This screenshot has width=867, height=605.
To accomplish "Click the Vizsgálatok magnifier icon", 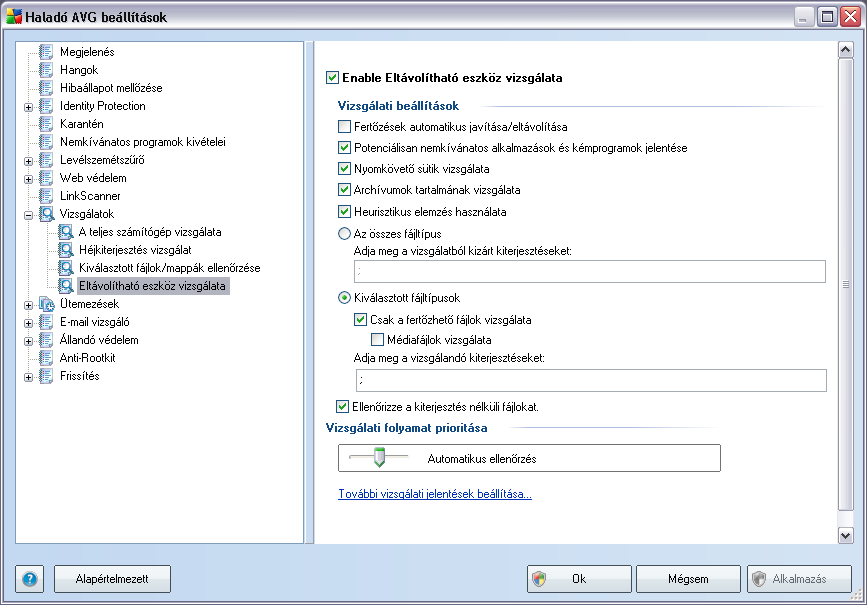I will click(x=46, y=214).
